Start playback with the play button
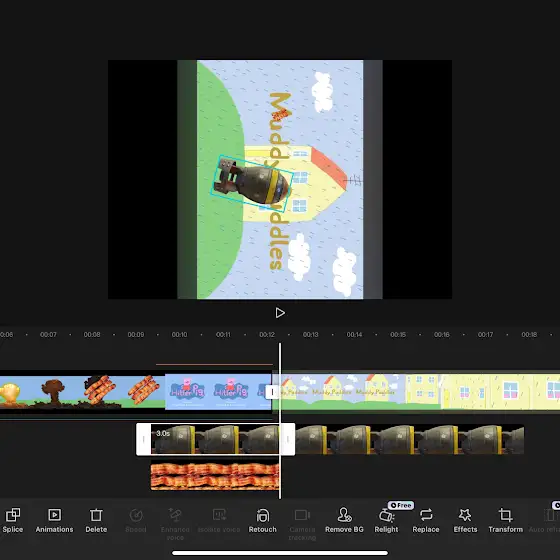Viewport: 560px width, 560px height. pyautogui.click(x=280, y=313)
